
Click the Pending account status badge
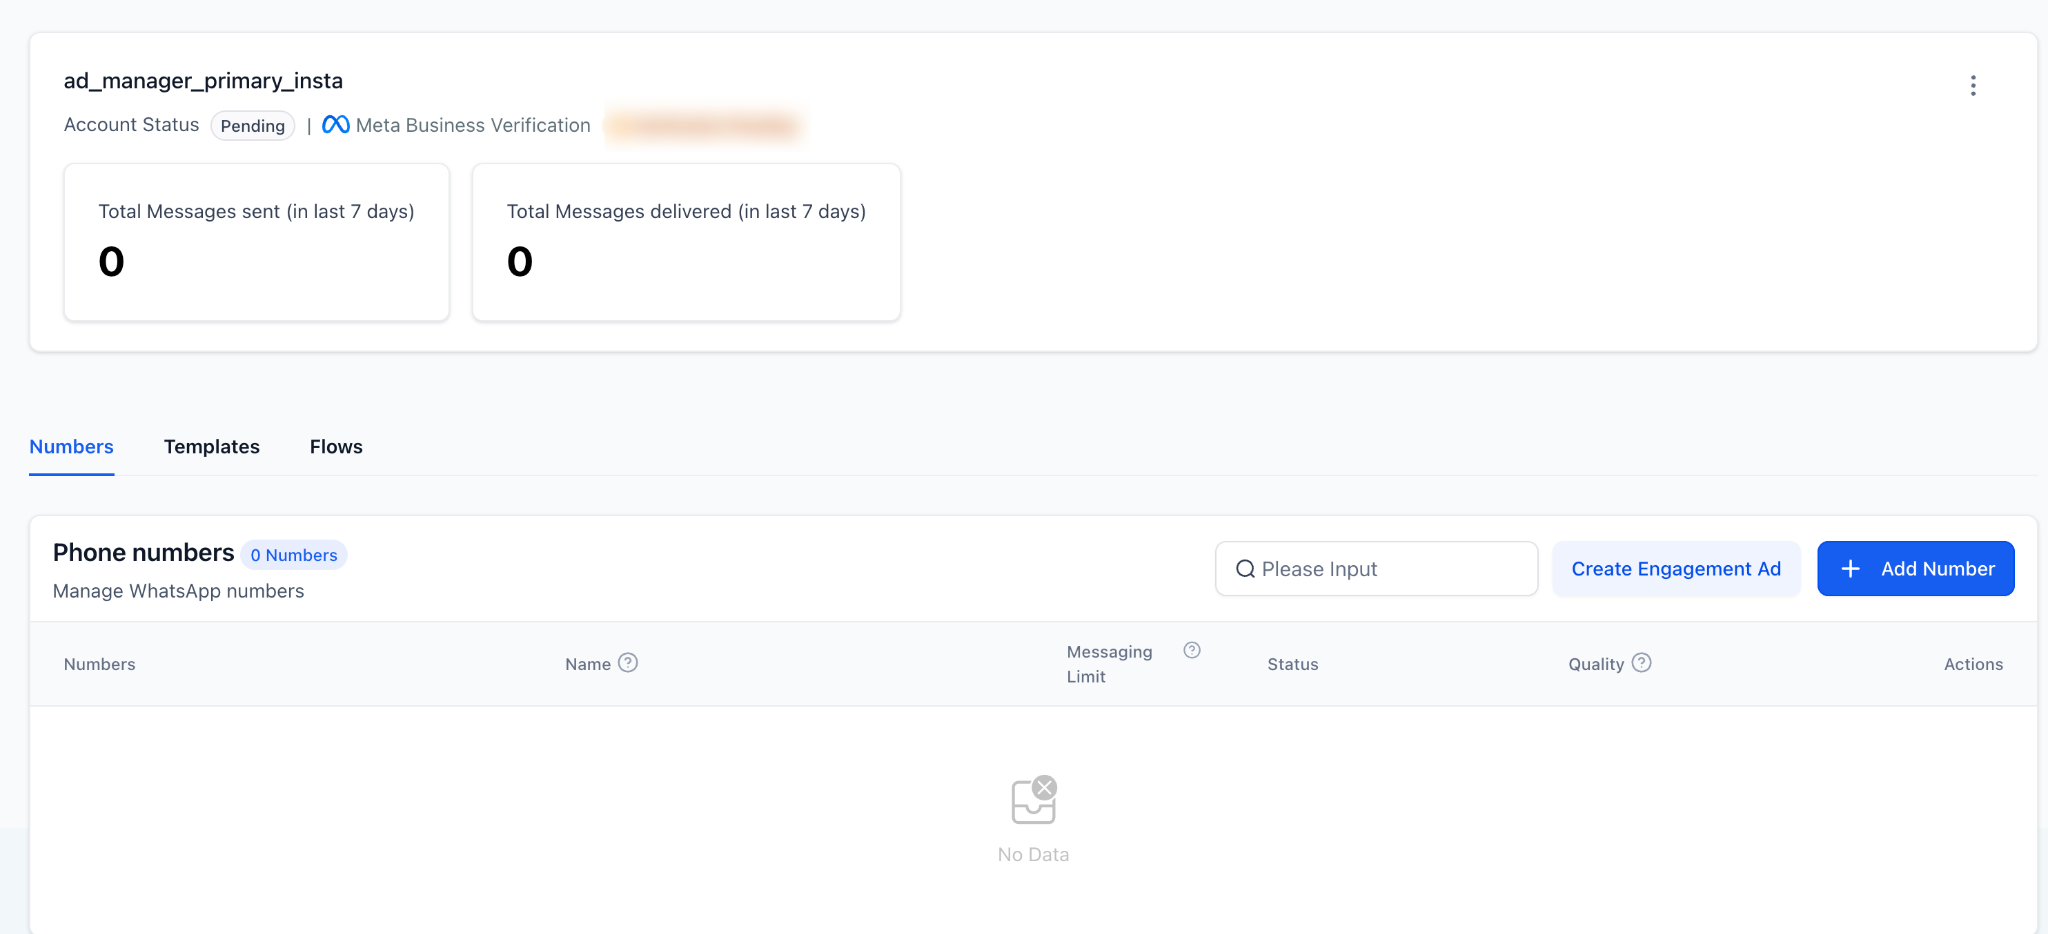pyautogui.click(x=252, y=126)
